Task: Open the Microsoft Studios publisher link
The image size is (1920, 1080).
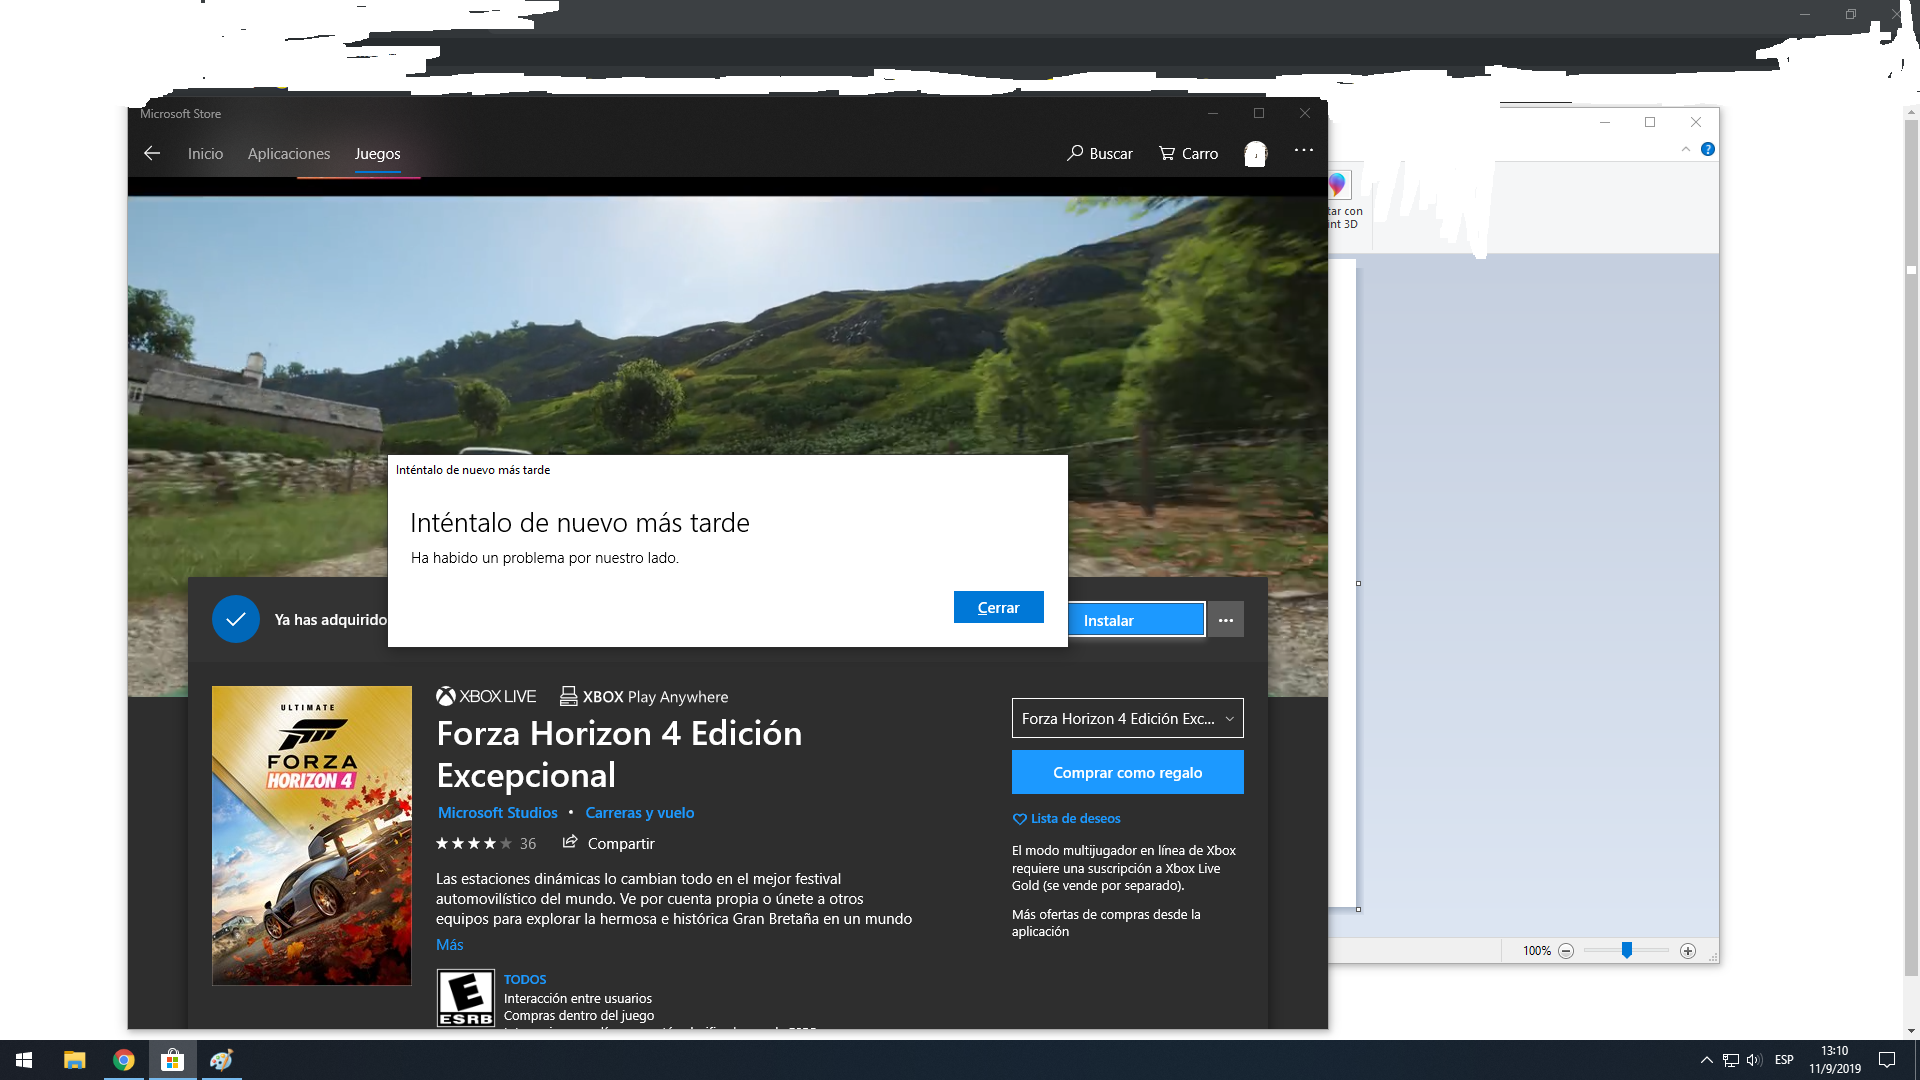Action: 497,813
